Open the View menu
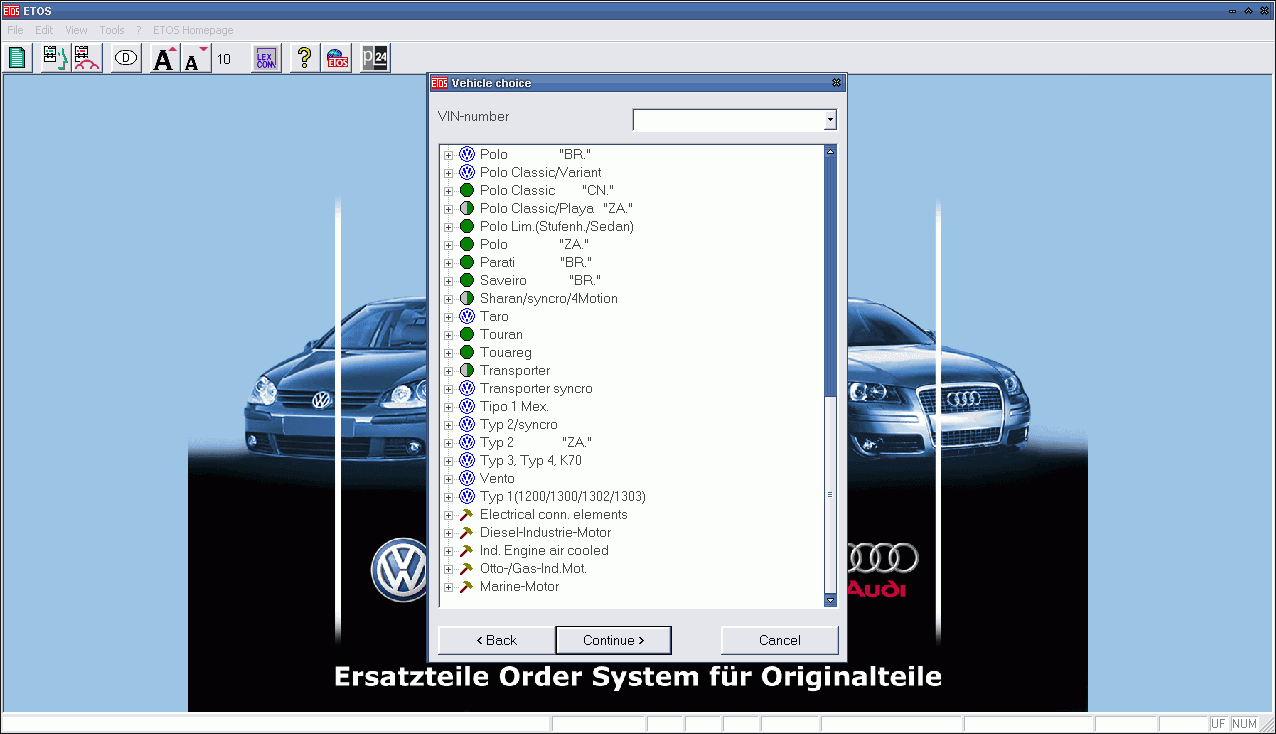 pyautogui.click(x=76, y=30)
